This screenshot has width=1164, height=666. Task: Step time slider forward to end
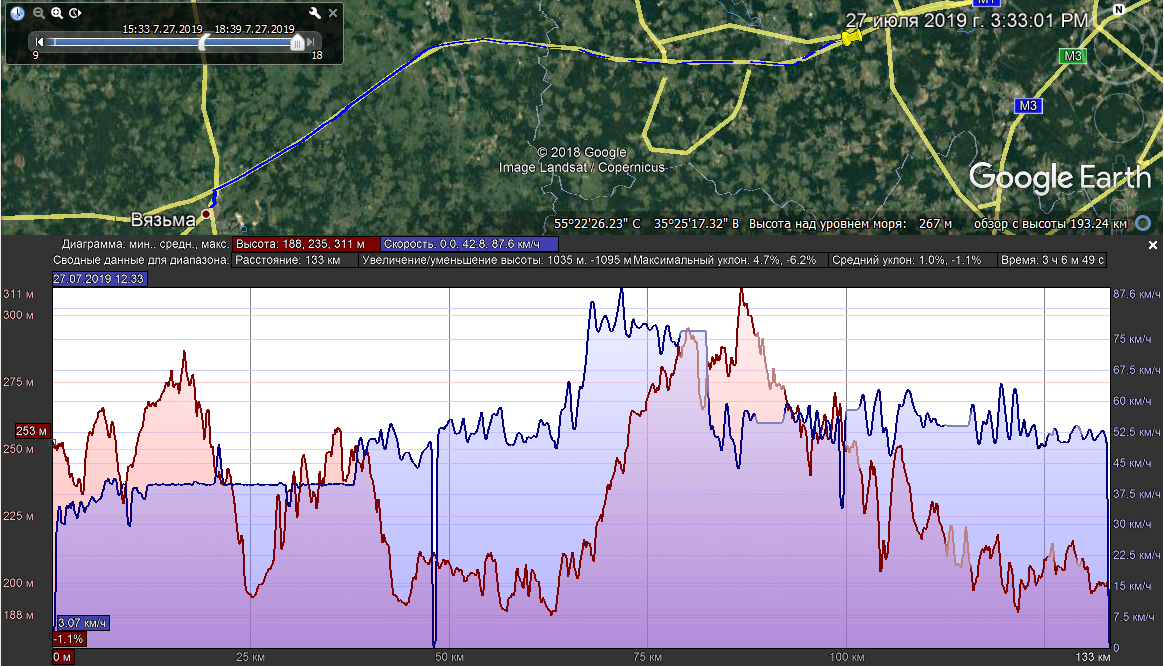[312, 42]
